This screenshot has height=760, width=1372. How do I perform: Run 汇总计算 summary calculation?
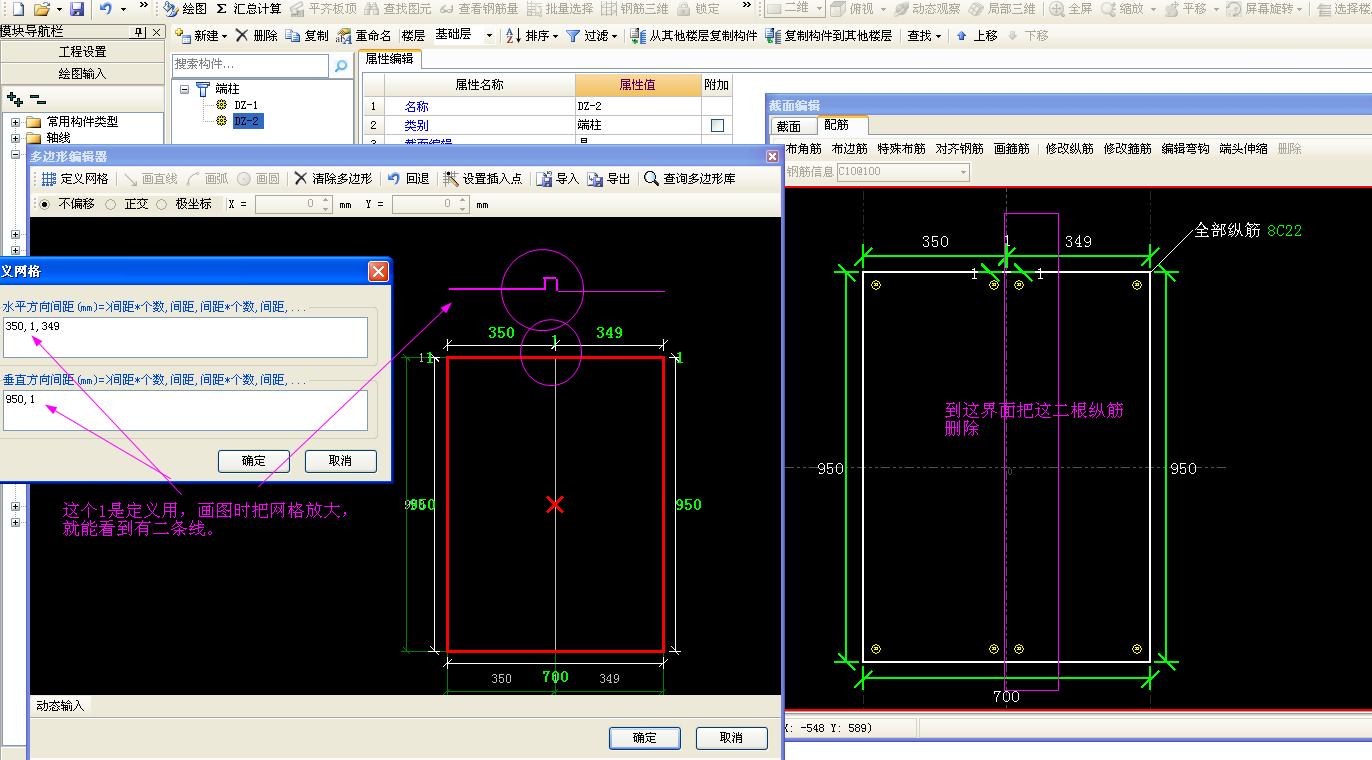pos(249,8)
